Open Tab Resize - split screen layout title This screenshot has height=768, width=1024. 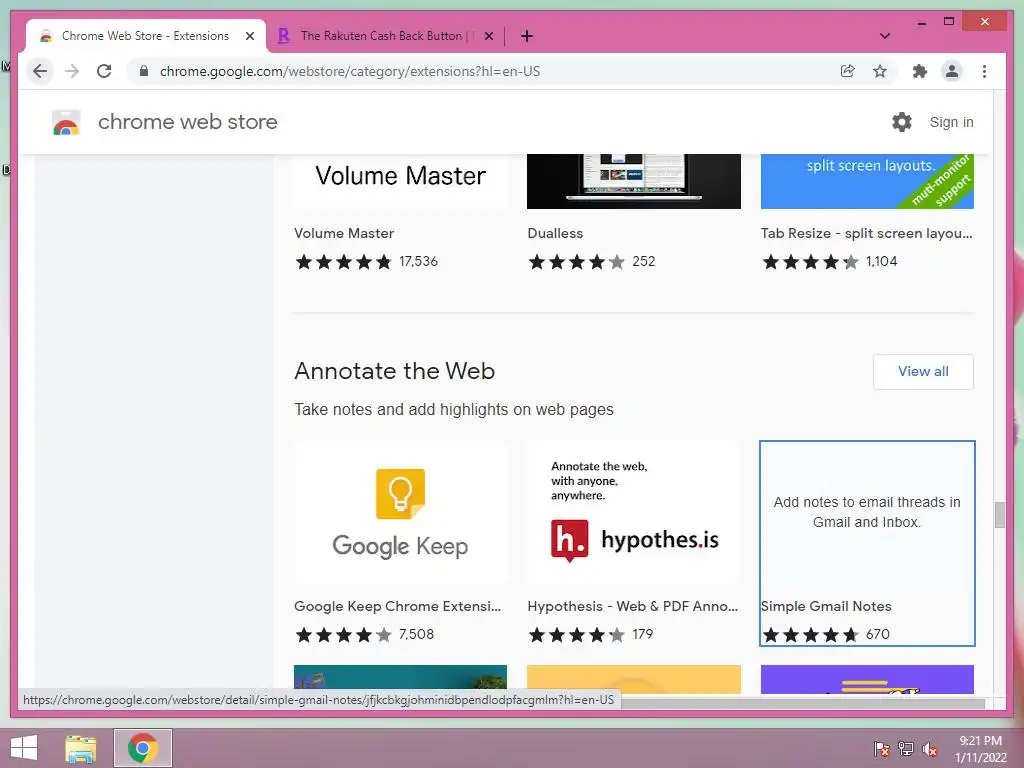[867, 233]
